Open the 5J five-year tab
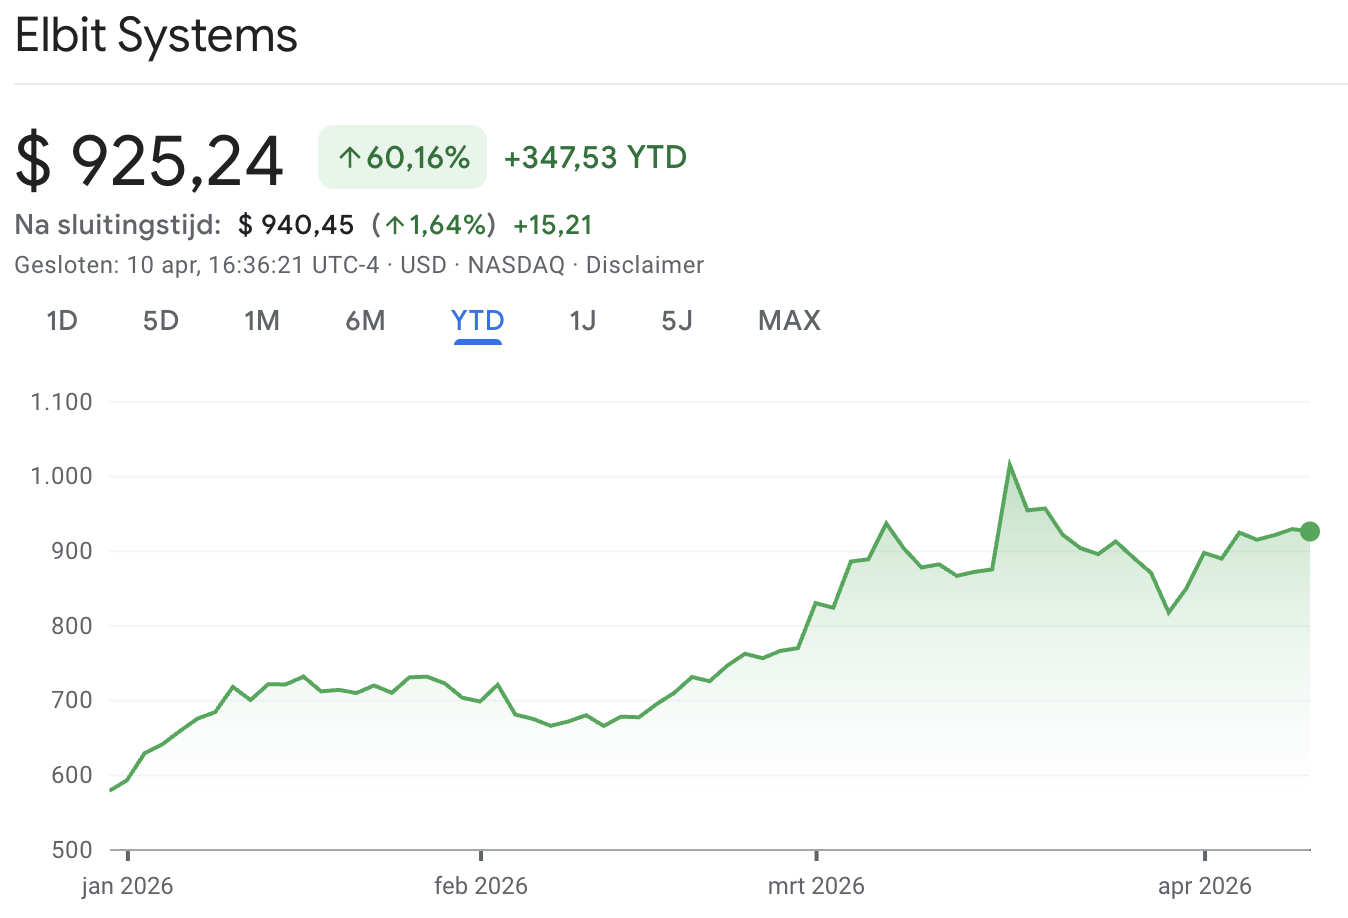Screen dimensions: 1348x918 click(677, 321)
